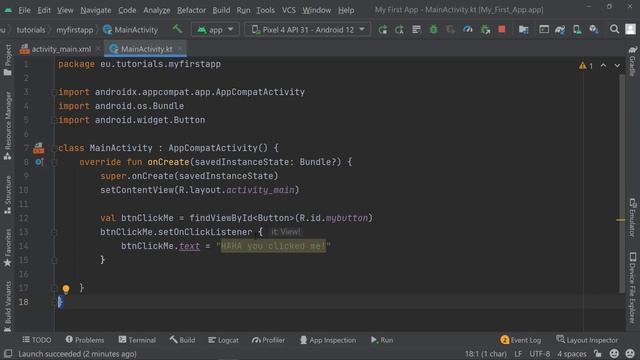Screen dimensions: 640x360
Task: Click the override gutter icon on line 8
Action: click(x=39, y=162)
